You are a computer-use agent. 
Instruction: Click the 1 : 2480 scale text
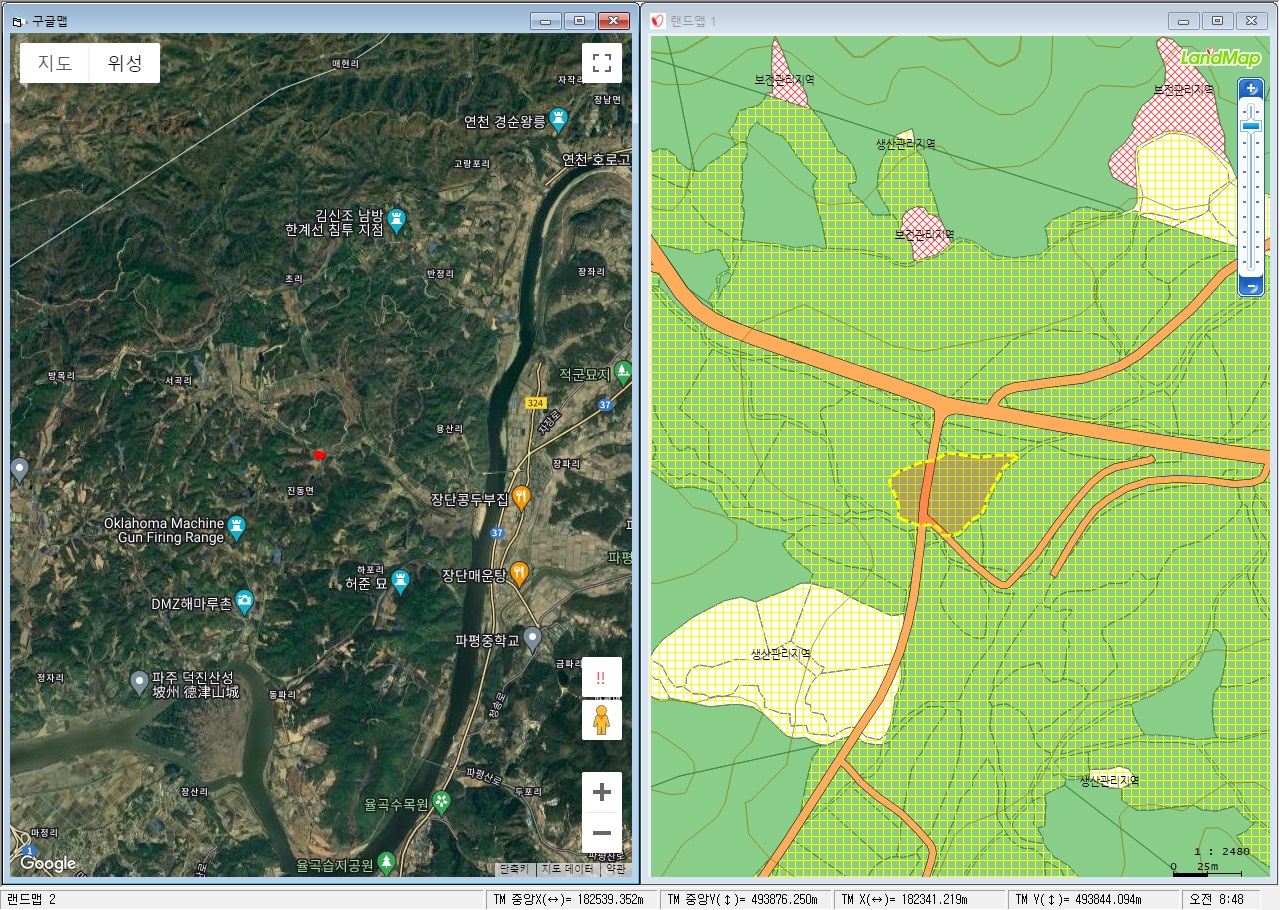point(1222,851)
